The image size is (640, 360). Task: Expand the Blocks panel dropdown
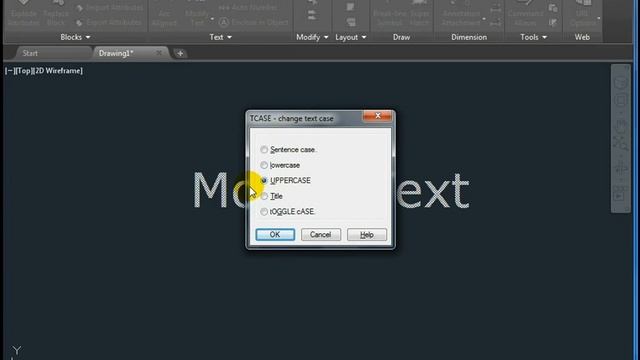tap(88, 38)
